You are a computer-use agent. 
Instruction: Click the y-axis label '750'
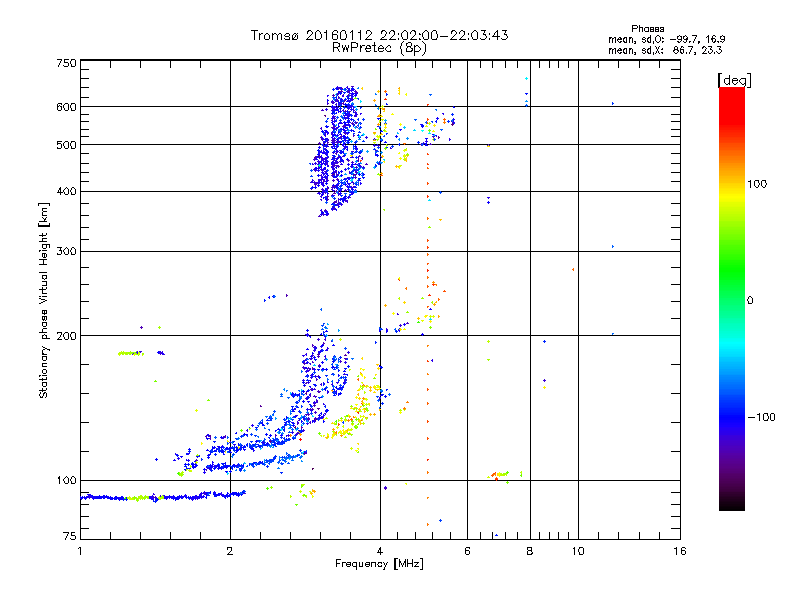[66, 63]
